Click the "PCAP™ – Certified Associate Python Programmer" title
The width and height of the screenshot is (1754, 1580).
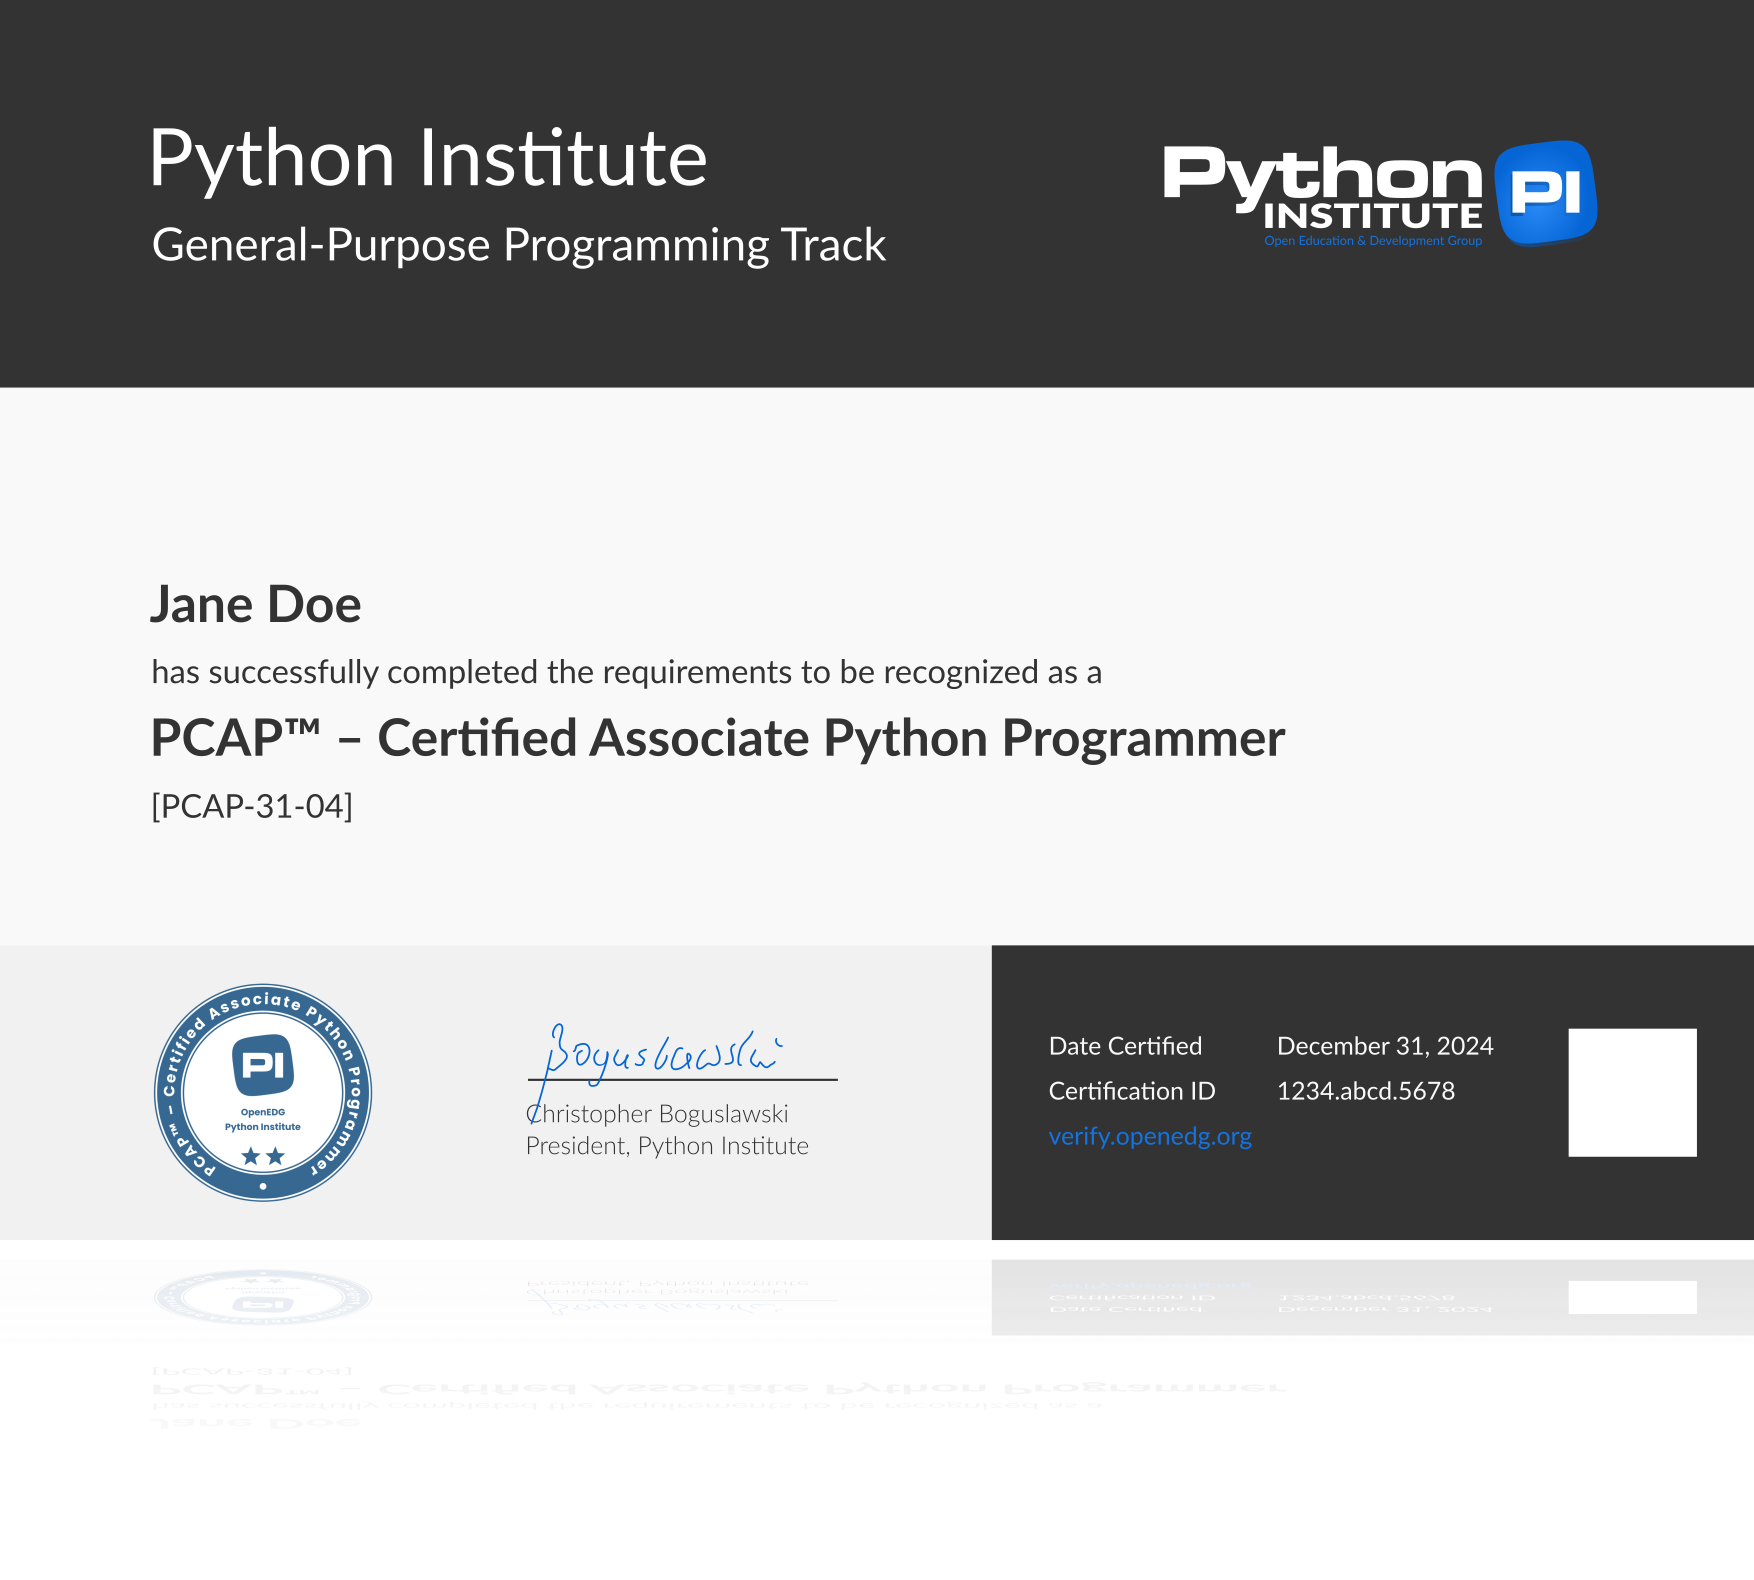click(717, 738)
